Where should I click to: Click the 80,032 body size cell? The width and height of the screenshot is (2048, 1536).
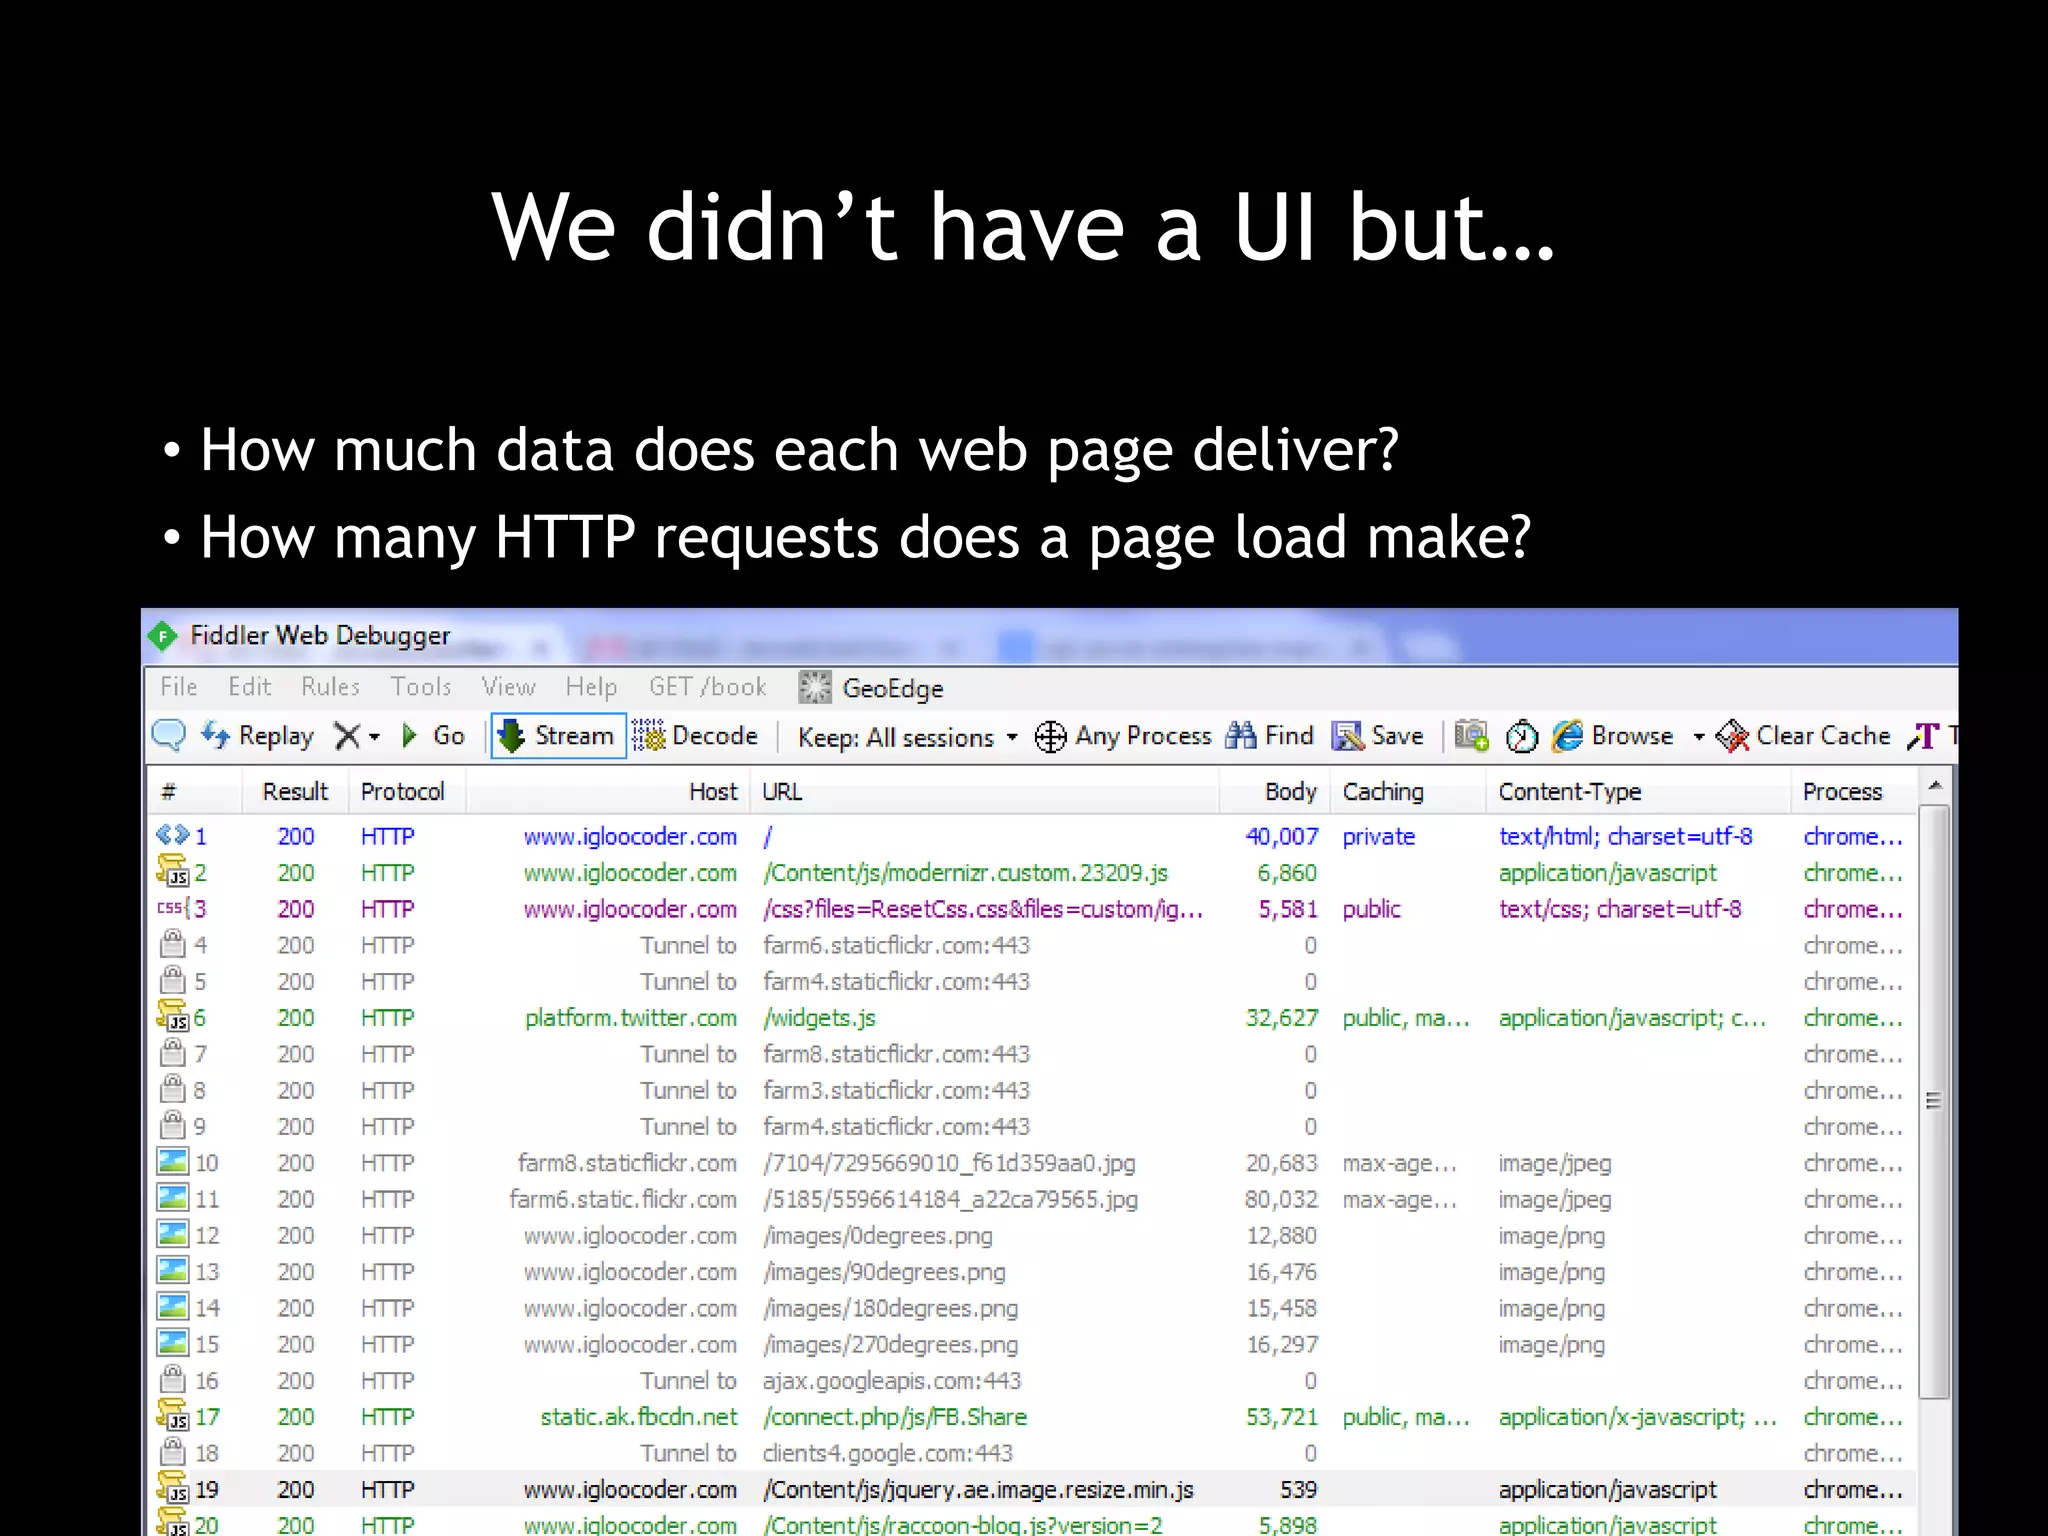pyautogui.click(x=1280, y=1199)
